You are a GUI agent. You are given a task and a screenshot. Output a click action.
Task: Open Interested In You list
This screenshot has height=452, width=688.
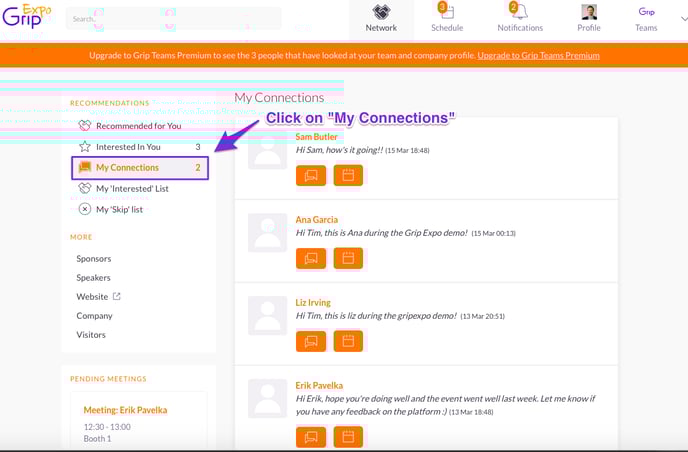click(128, 147)
